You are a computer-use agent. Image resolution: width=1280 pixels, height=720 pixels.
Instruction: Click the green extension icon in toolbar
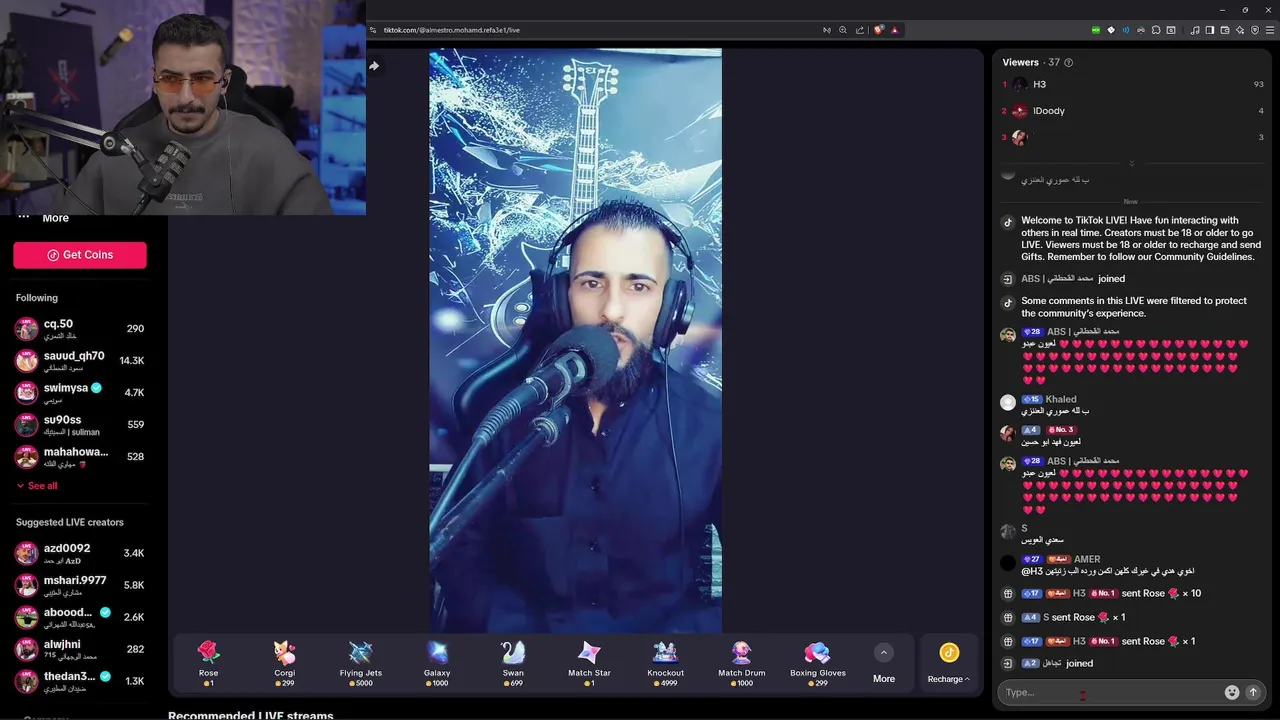1096,30
